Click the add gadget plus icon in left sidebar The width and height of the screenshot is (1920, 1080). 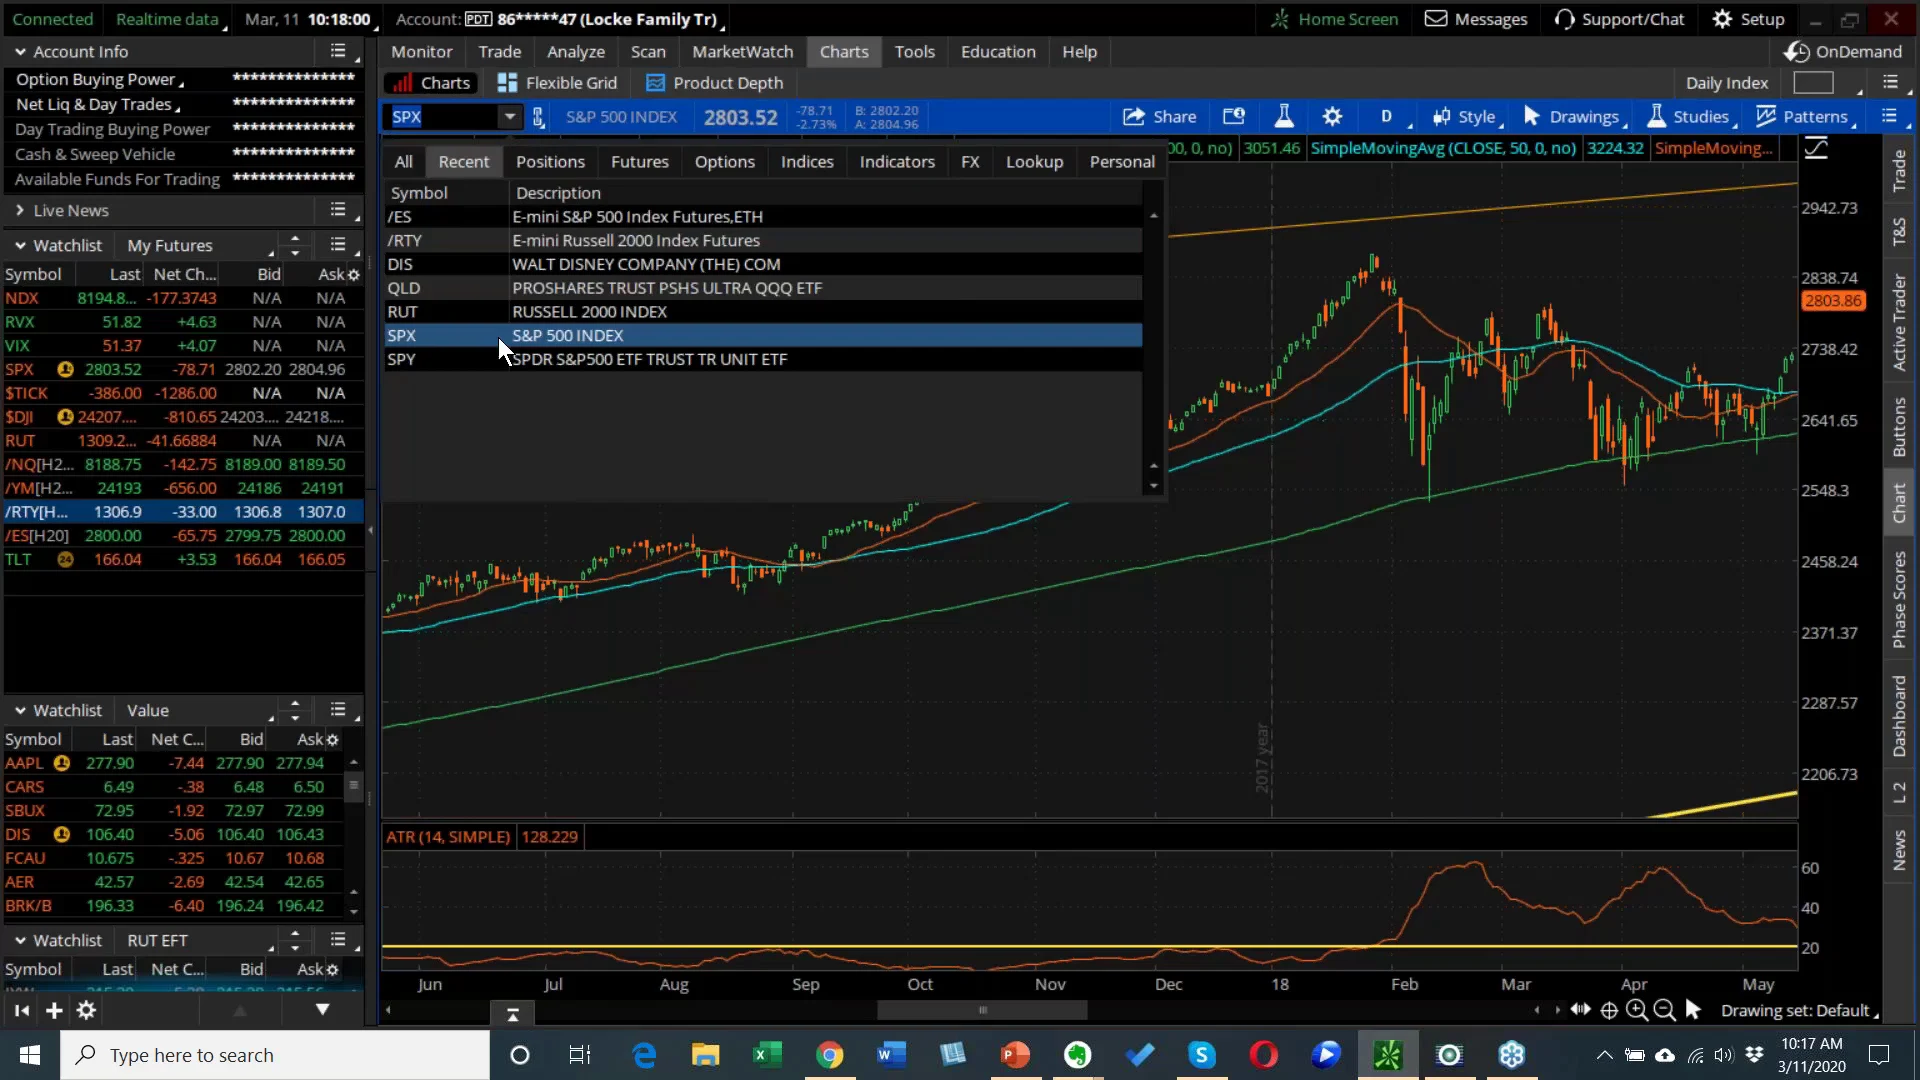pyautogui.click(x=54, y=1011)
